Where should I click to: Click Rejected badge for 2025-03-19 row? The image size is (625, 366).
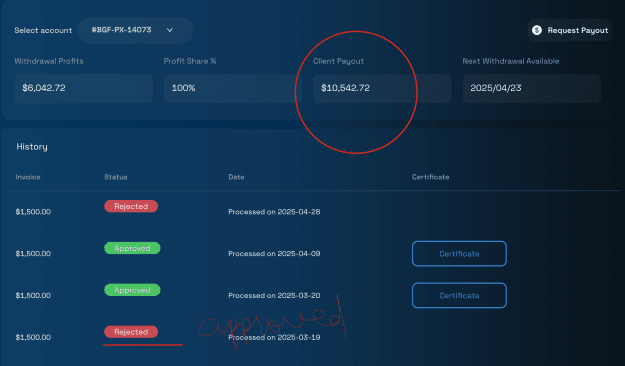click(131, 332)
